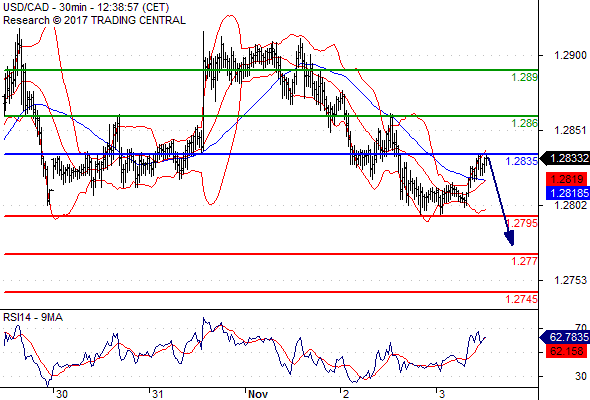Click the blue 1.28185 price label
590x400 pixels.
click(x=568, y=193)
